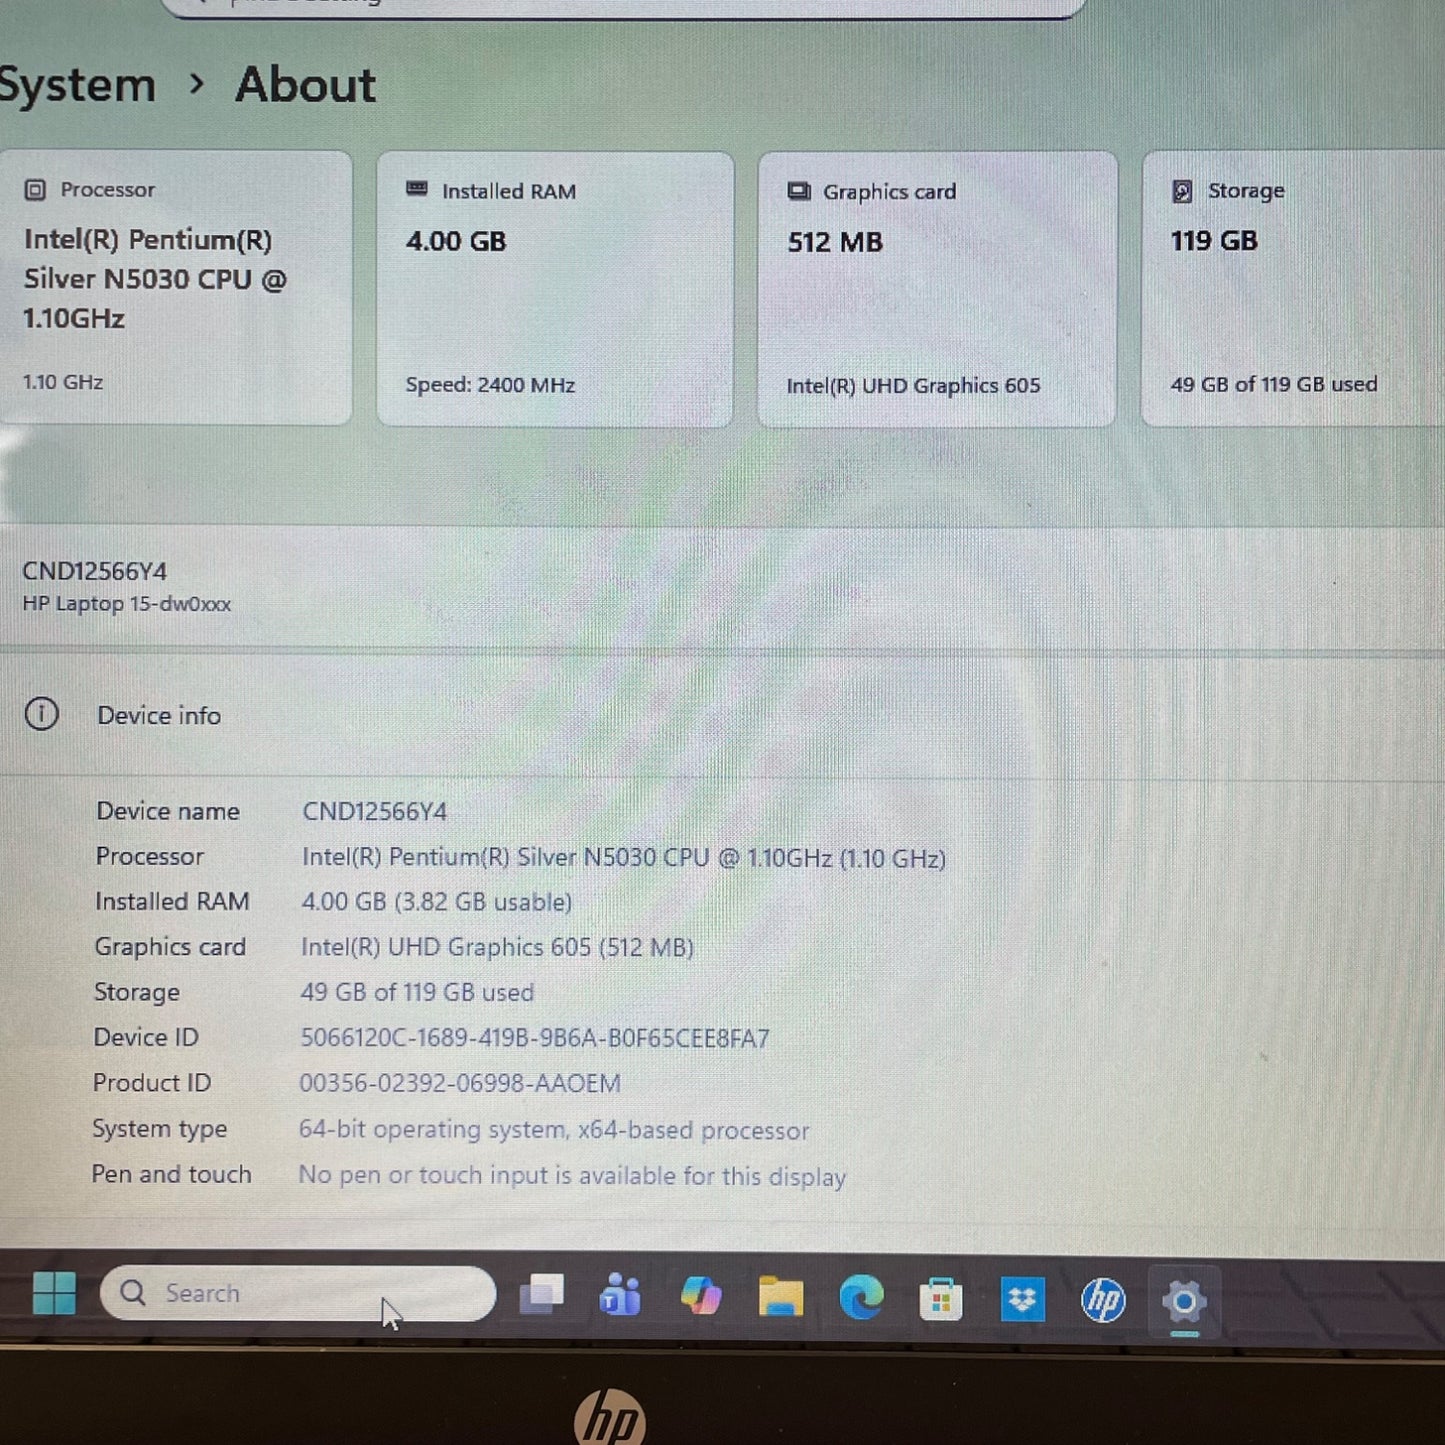Viewport: 1445px width, 1445px height.
Task: Click the Device name label in Device info
Action: point(168,811)
